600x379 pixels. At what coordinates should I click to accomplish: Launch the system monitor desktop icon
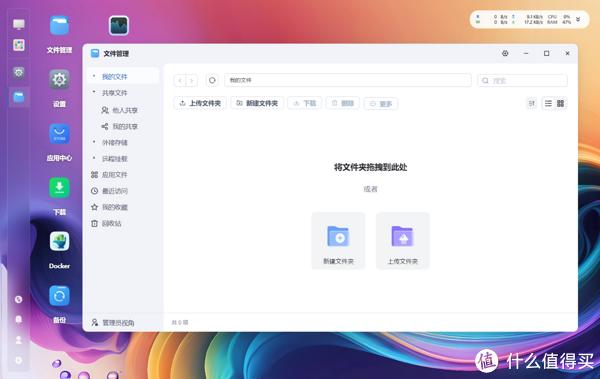(x=119, y=26)
